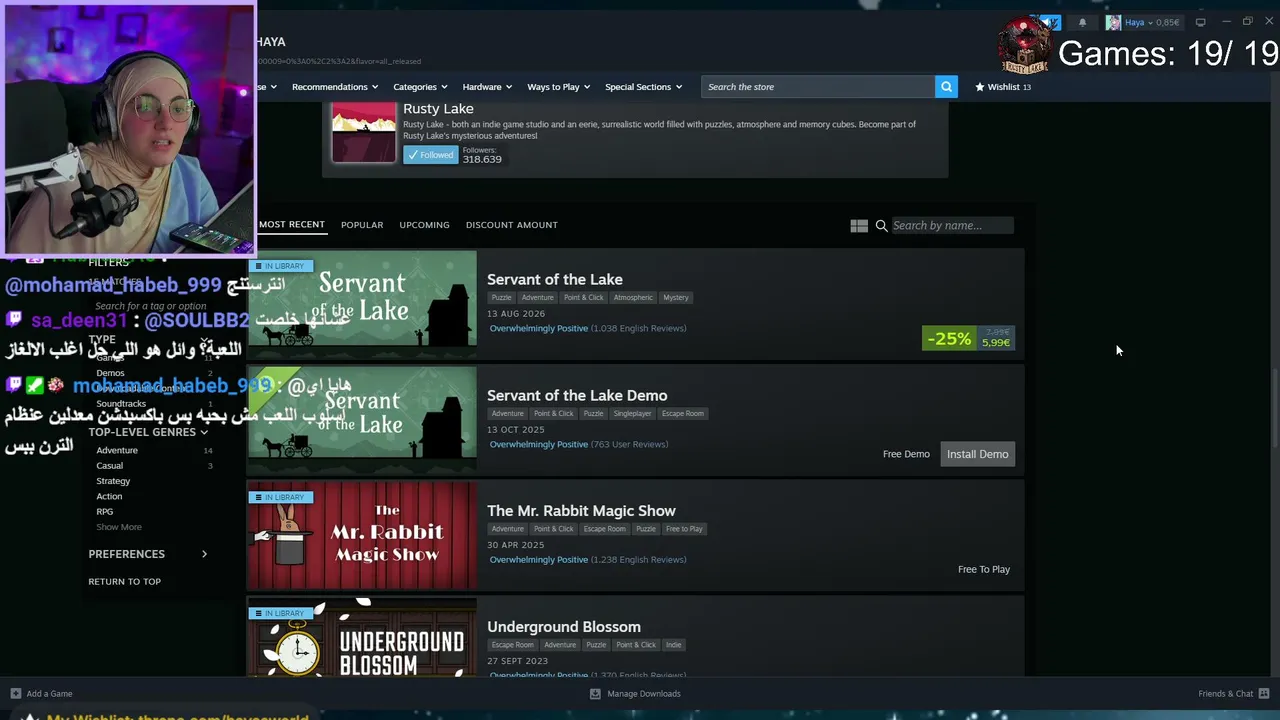Image resolution: width=1280 pixels, height=720 pixels.
Task: Click the Haya profile avatar
Action: (x=1113, y=22)
